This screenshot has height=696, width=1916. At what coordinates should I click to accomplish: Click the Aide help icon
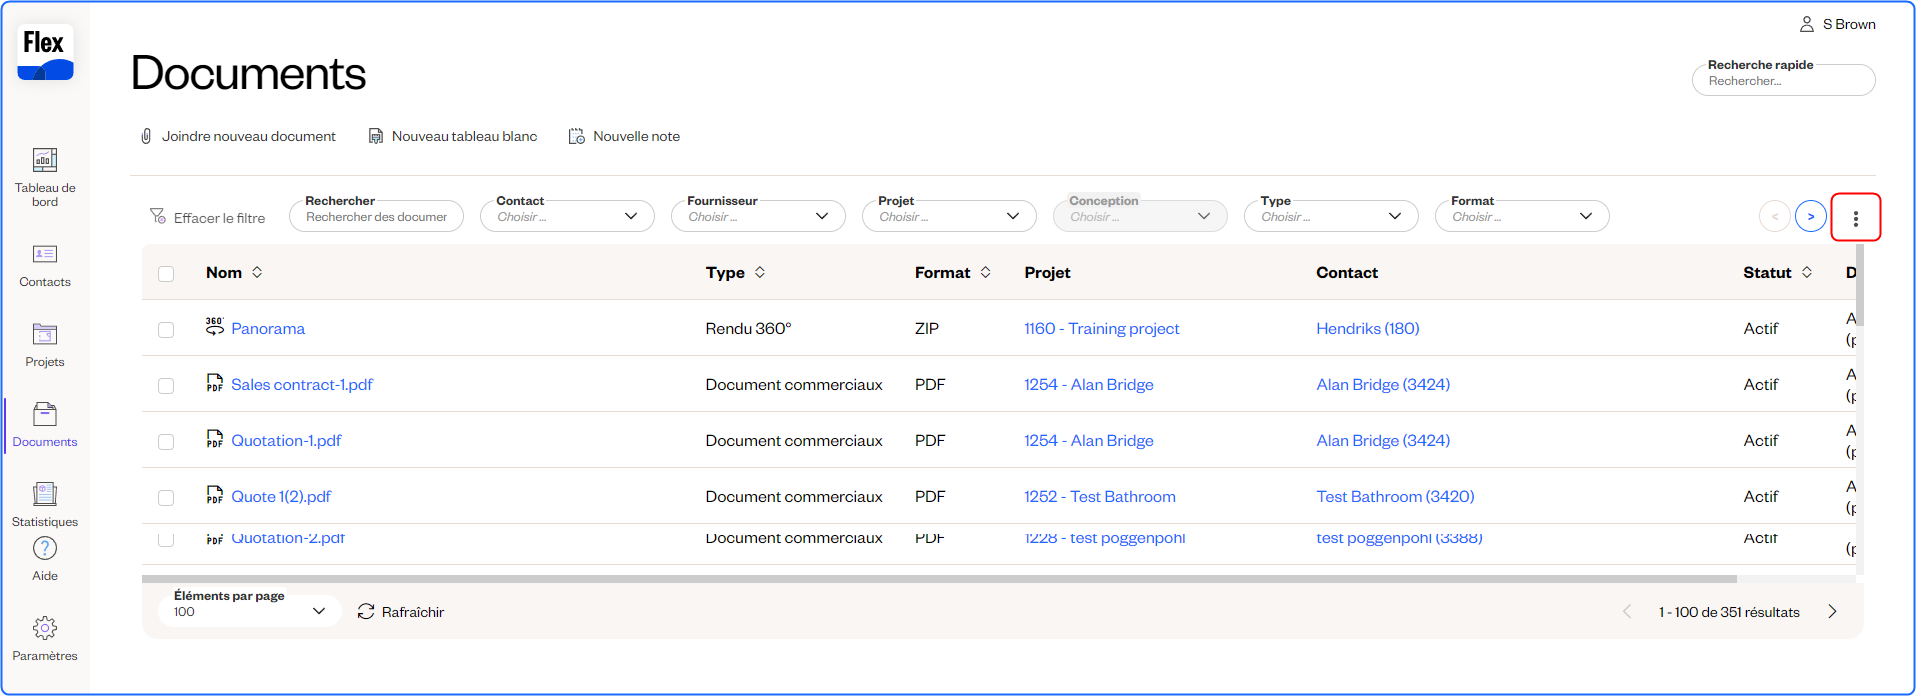[x=45, y=549]
